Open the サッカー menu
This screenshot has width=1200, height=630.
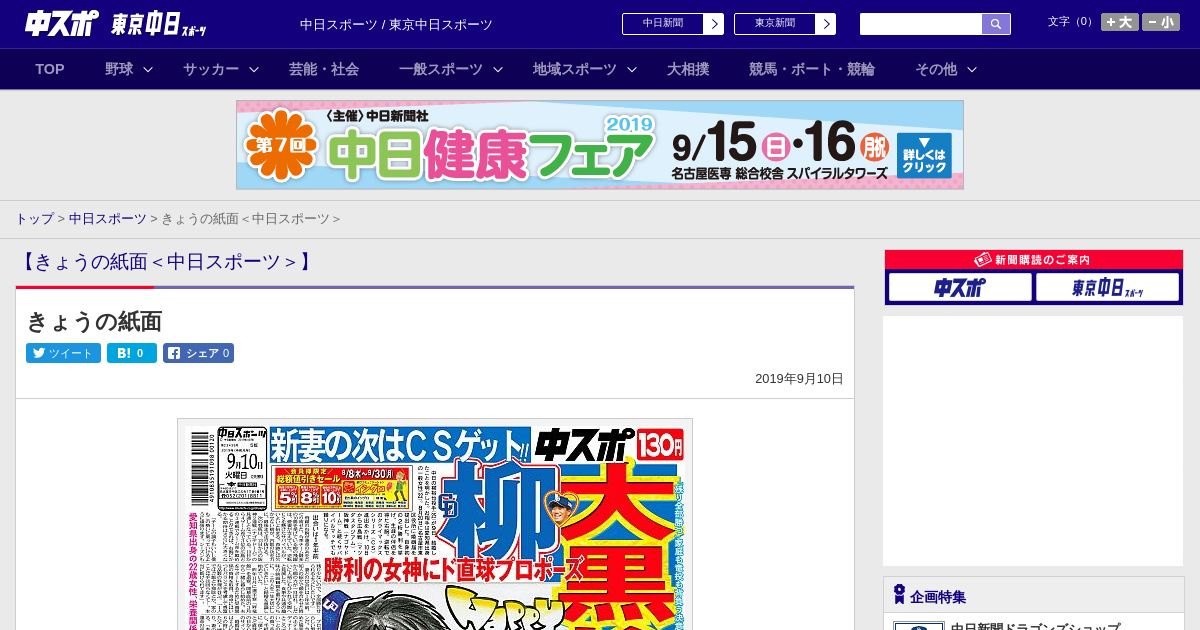211,69
